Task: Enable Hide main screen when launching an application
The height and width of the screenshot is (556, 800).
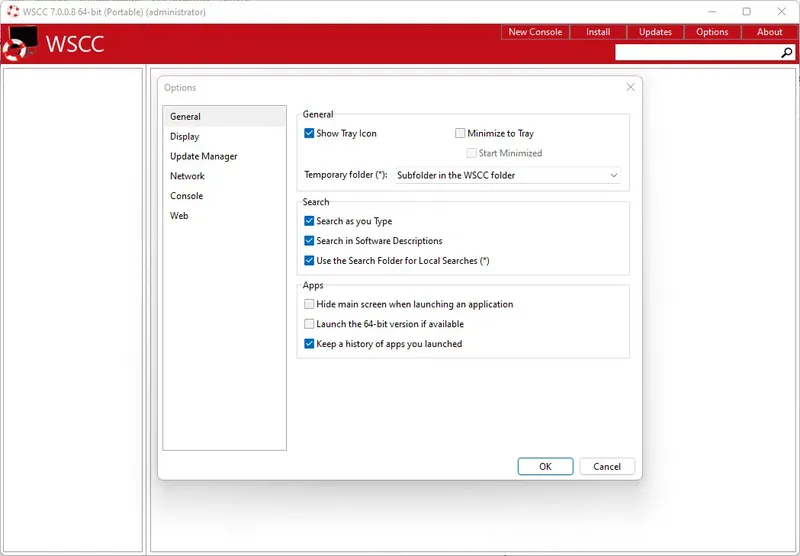Action: coord(309,304)
